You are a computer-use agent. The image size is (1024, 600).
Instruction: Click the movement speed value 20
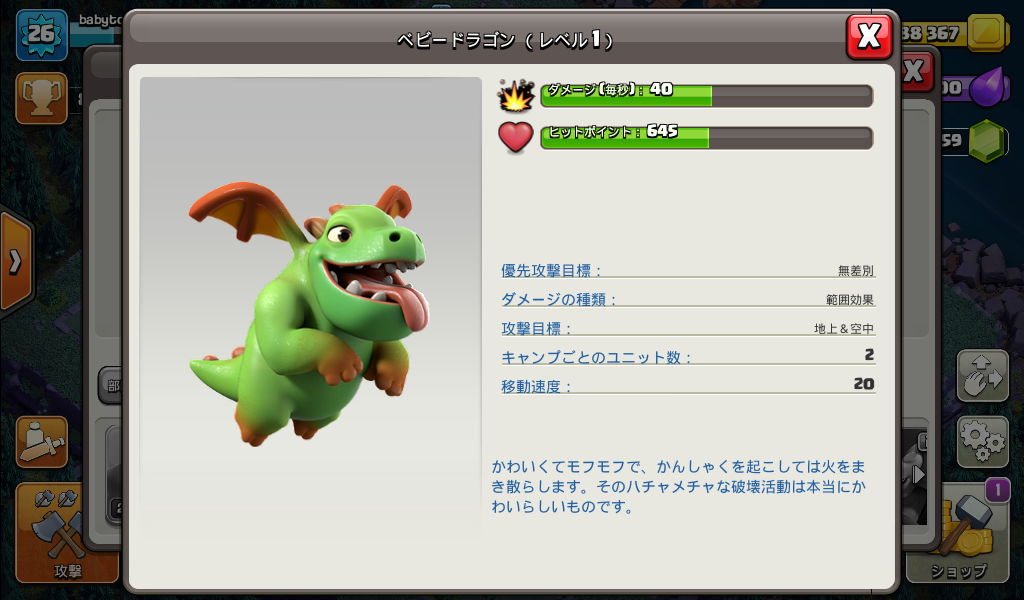pyautogui.click(x=863, y=384)
